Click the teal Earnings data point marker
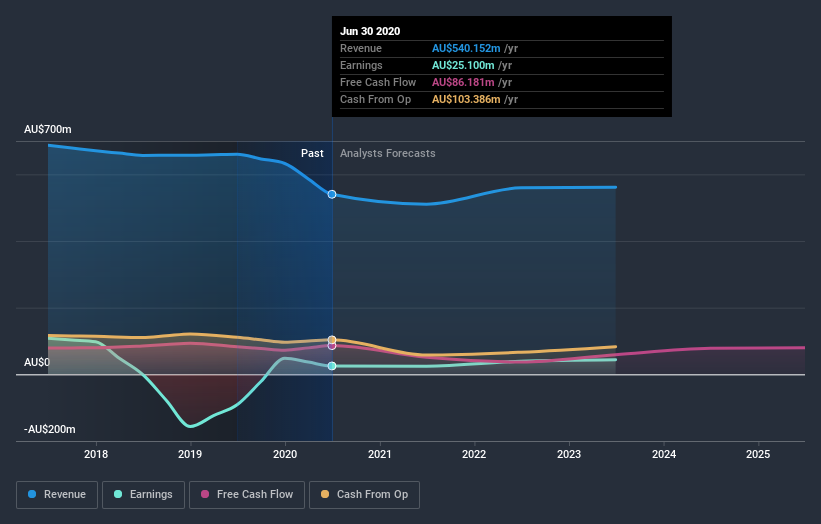This screenshot has height=524, width=821. pos(332,366)
